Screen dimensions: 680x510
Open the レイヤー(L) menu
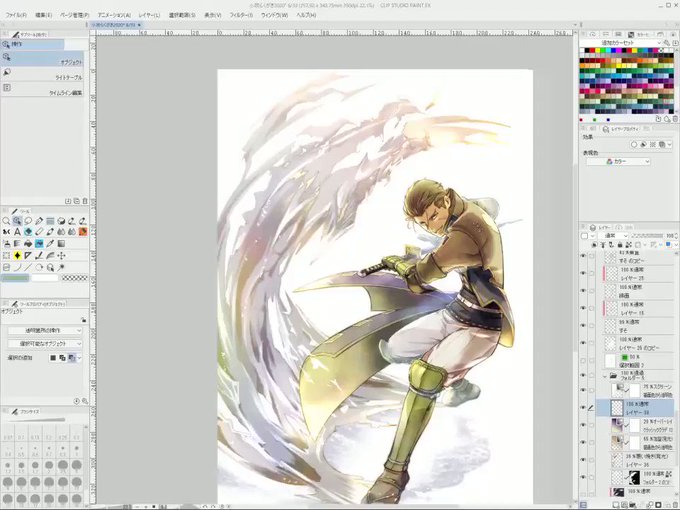[149, 15]
